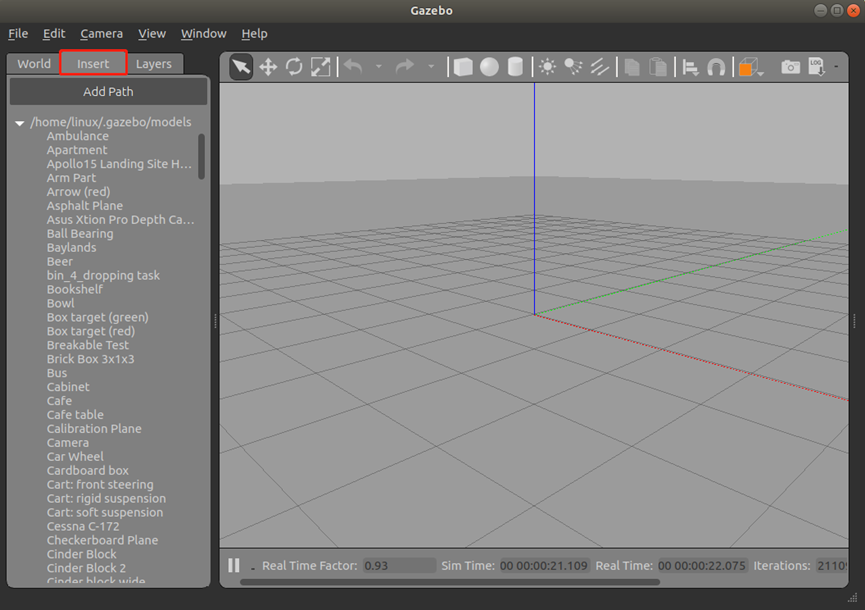Add a directional light

(x=600, y=67)
